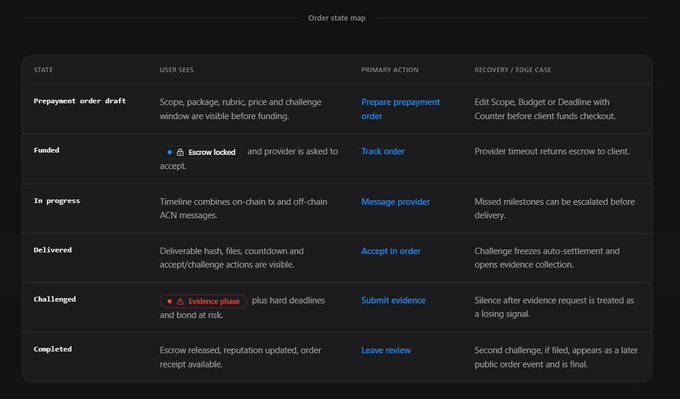Click the 'Edit Scope, Budget or Deadline' cell
This screenshot has width=680, height=399.
545,109
